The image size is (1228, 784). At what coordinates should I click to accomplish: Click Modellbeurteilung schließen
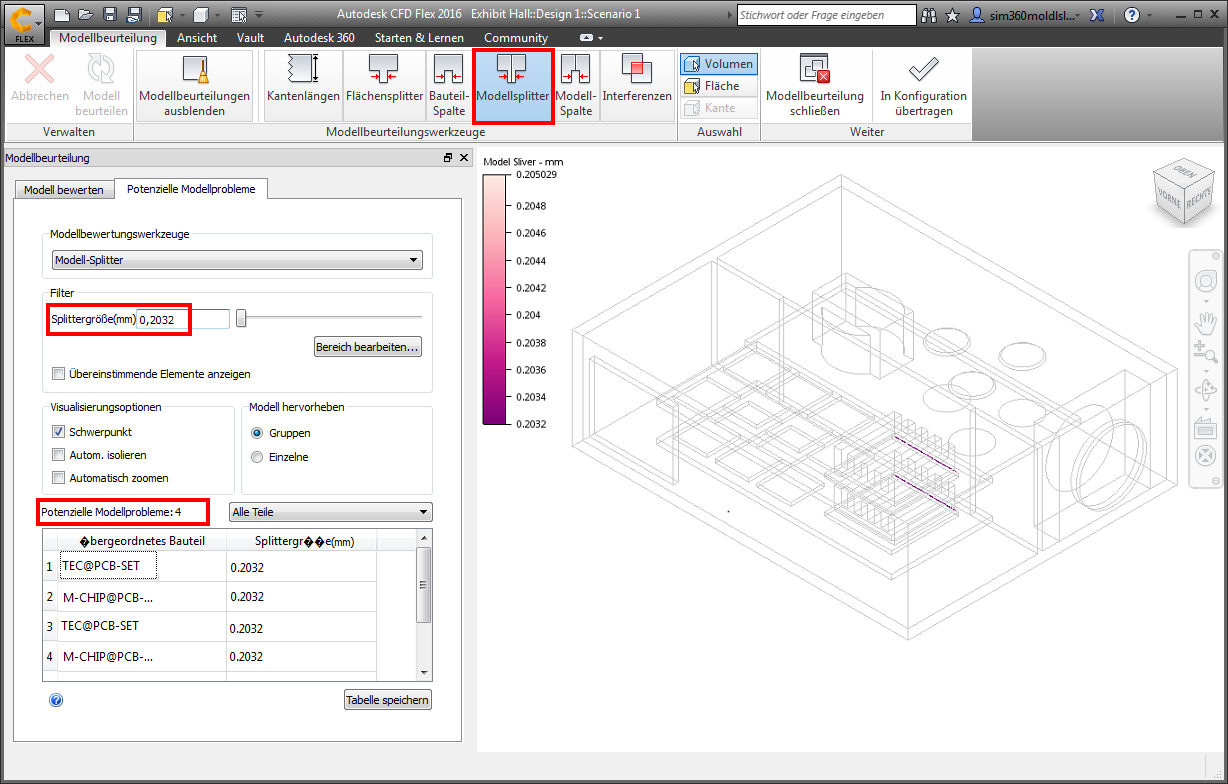814,86
